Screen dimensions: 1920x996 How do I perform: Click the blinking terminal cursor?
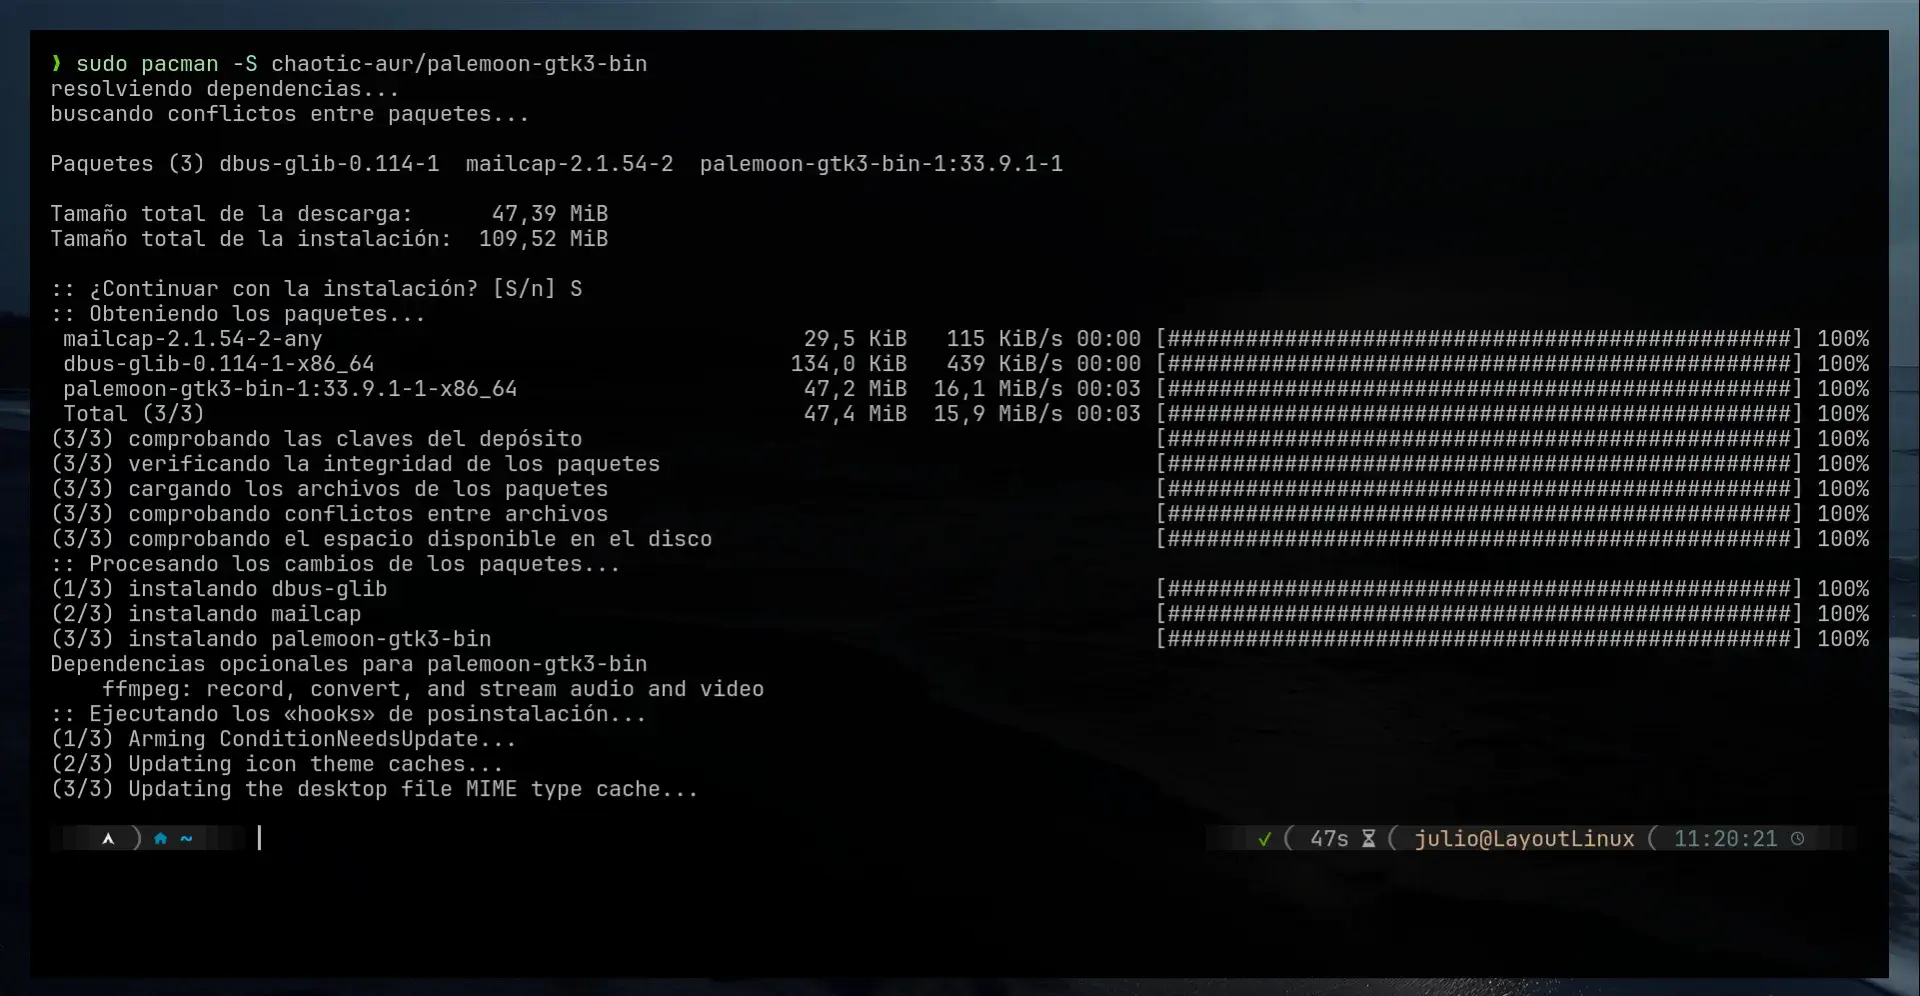pos(261,838)
